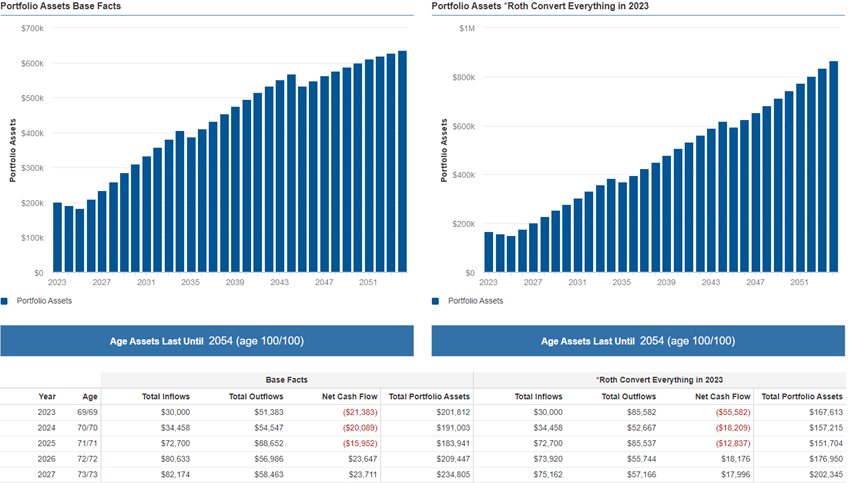Click the 'Portfolio Assets Base Facts' chart title

(x=62, y=7)
